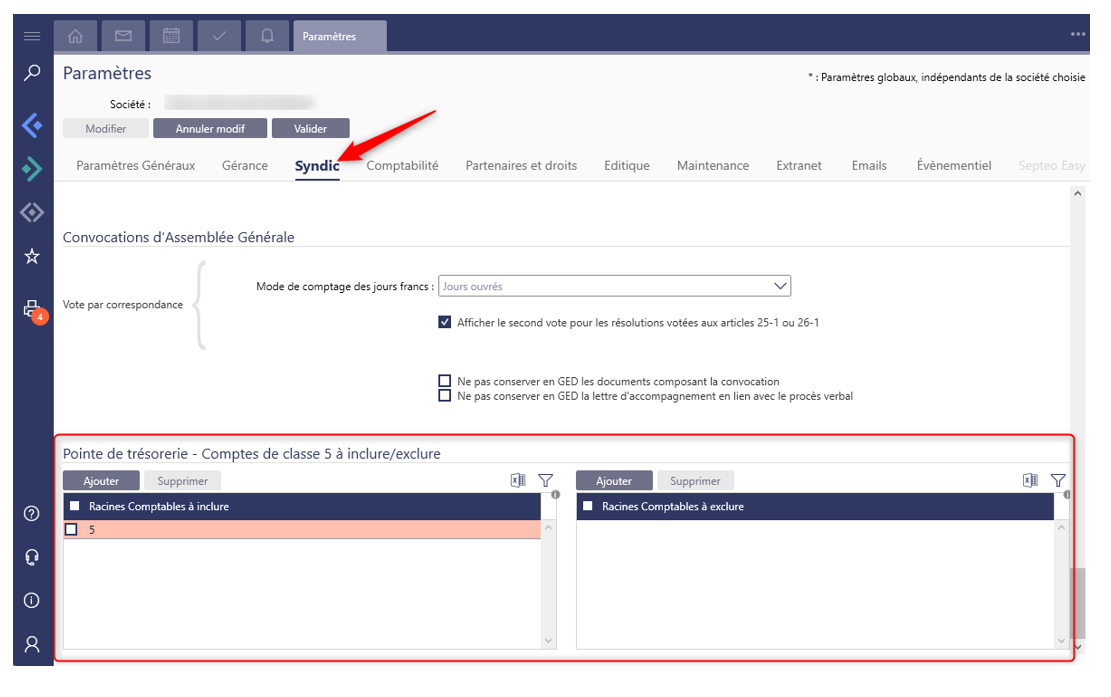The width and height of the screenshot is (1111, 697).
Task: Open the mail envelope icon
Action: (x=123, y=36)
